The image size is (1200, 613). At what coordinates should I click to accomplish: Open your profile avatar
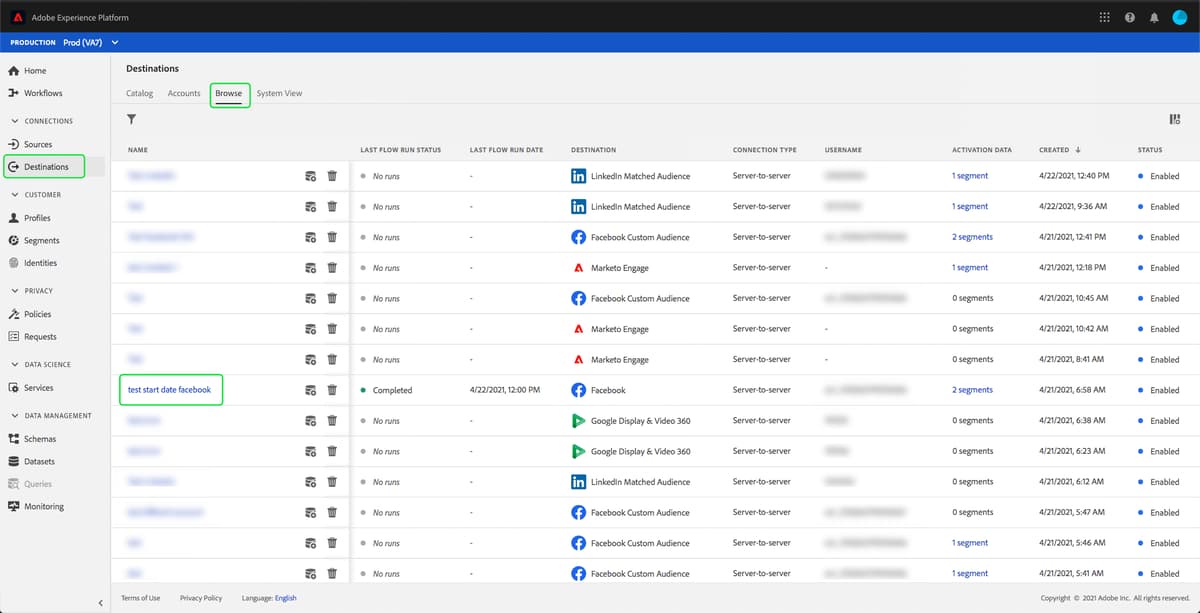[x=1179, y=16]
